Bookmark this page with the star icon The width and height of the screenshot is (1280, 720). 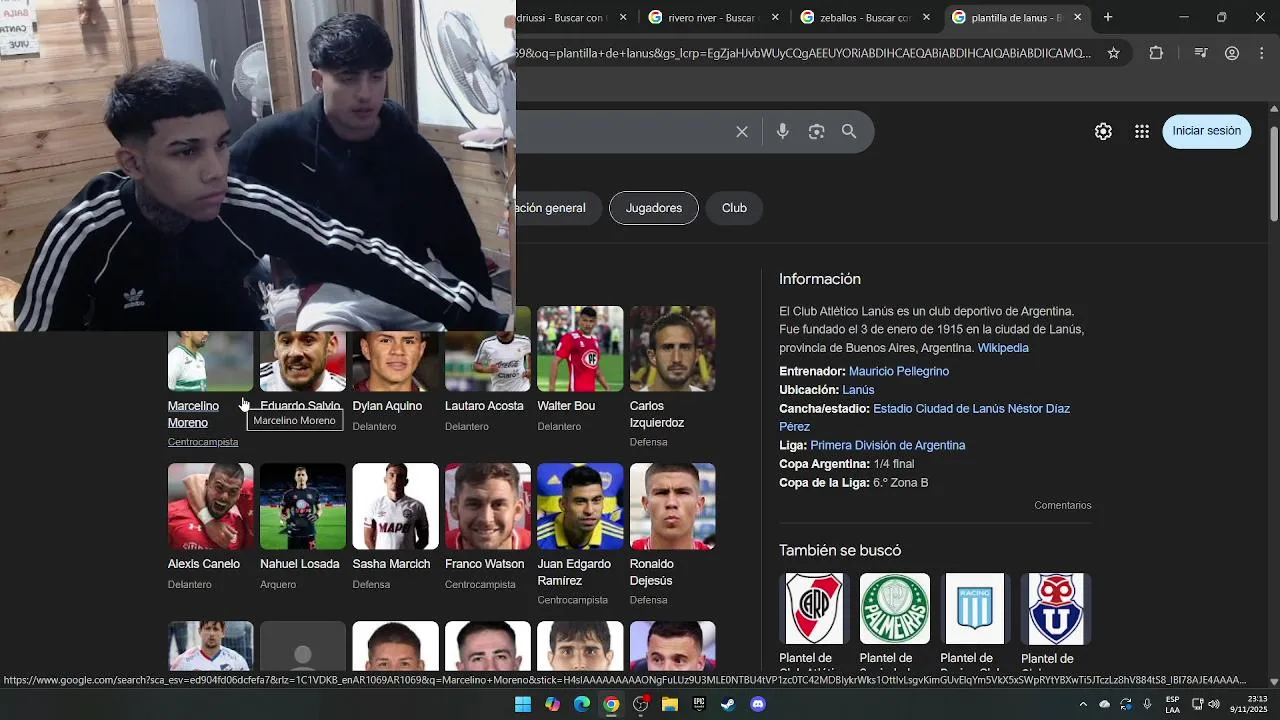click(1113, 53)
